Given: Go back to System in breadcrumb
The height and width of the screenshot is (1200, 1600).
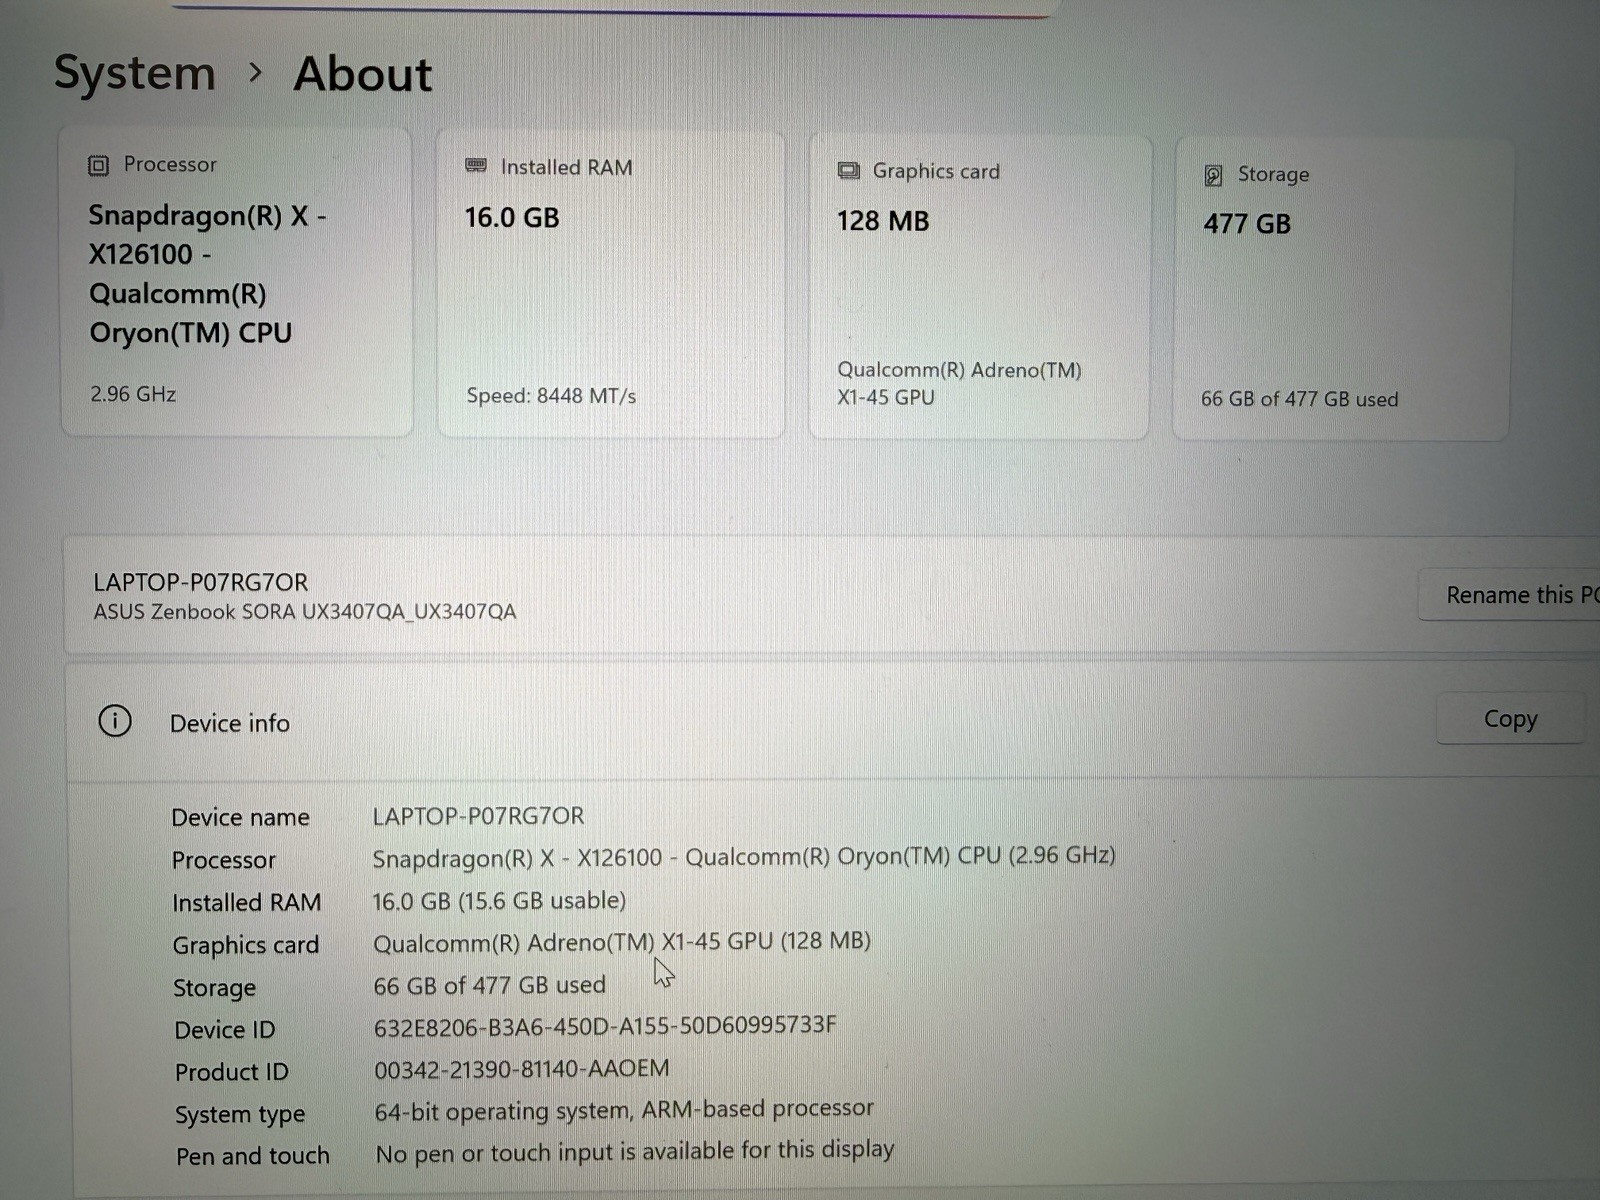Looking at the screenshot, I should coord(135,73).
